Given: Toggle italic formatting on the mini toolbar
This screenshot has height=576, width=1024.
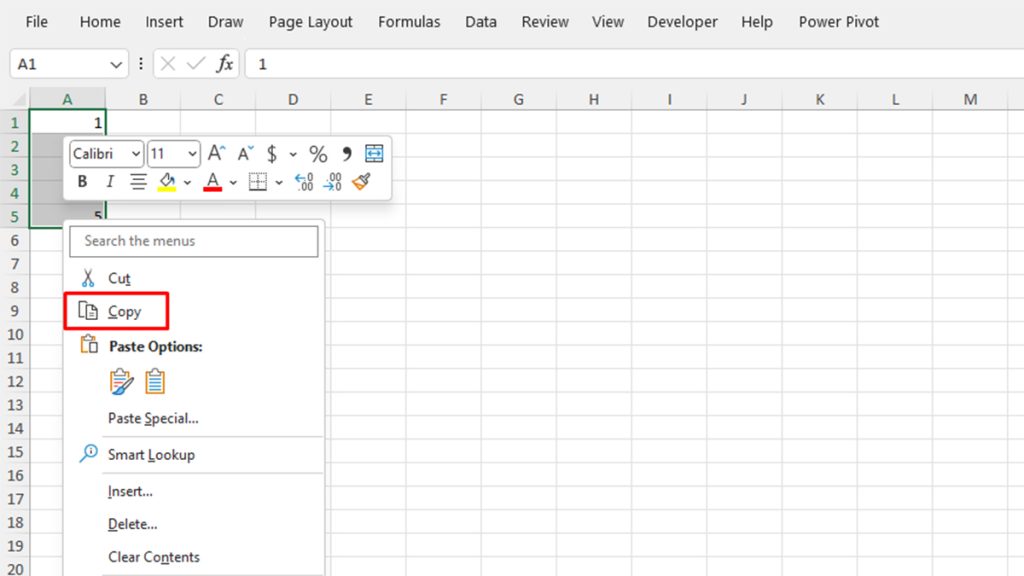Looking at the screenshot, I should click(110, 182).
